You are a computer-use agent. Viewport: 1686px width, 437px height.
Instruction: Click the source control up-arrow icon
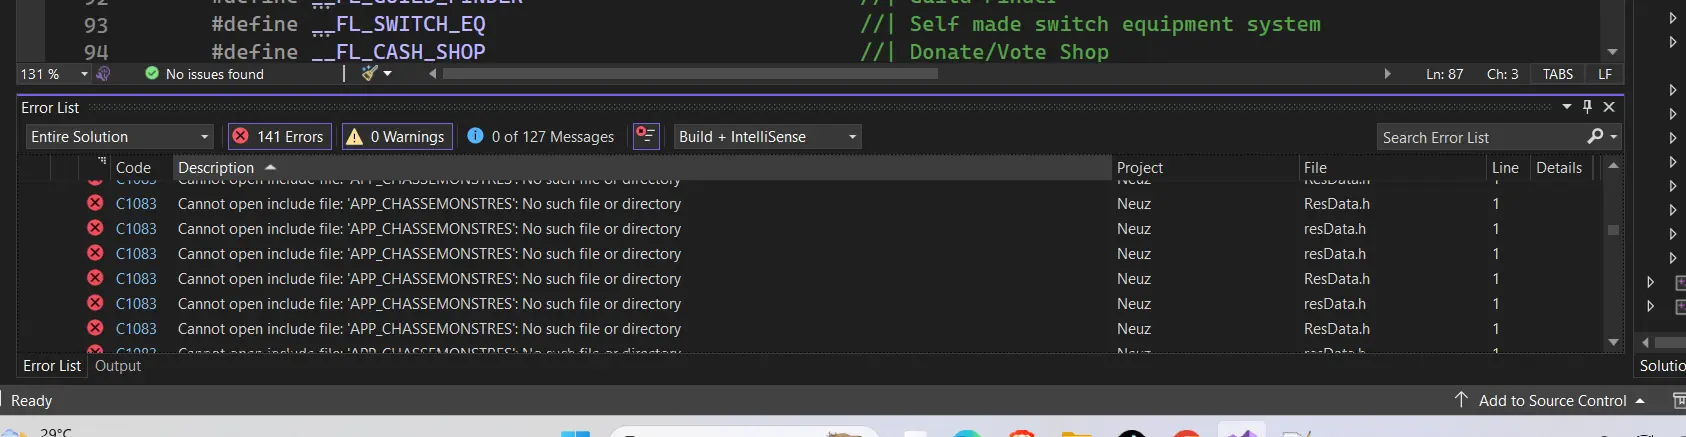coord(1461,400)
